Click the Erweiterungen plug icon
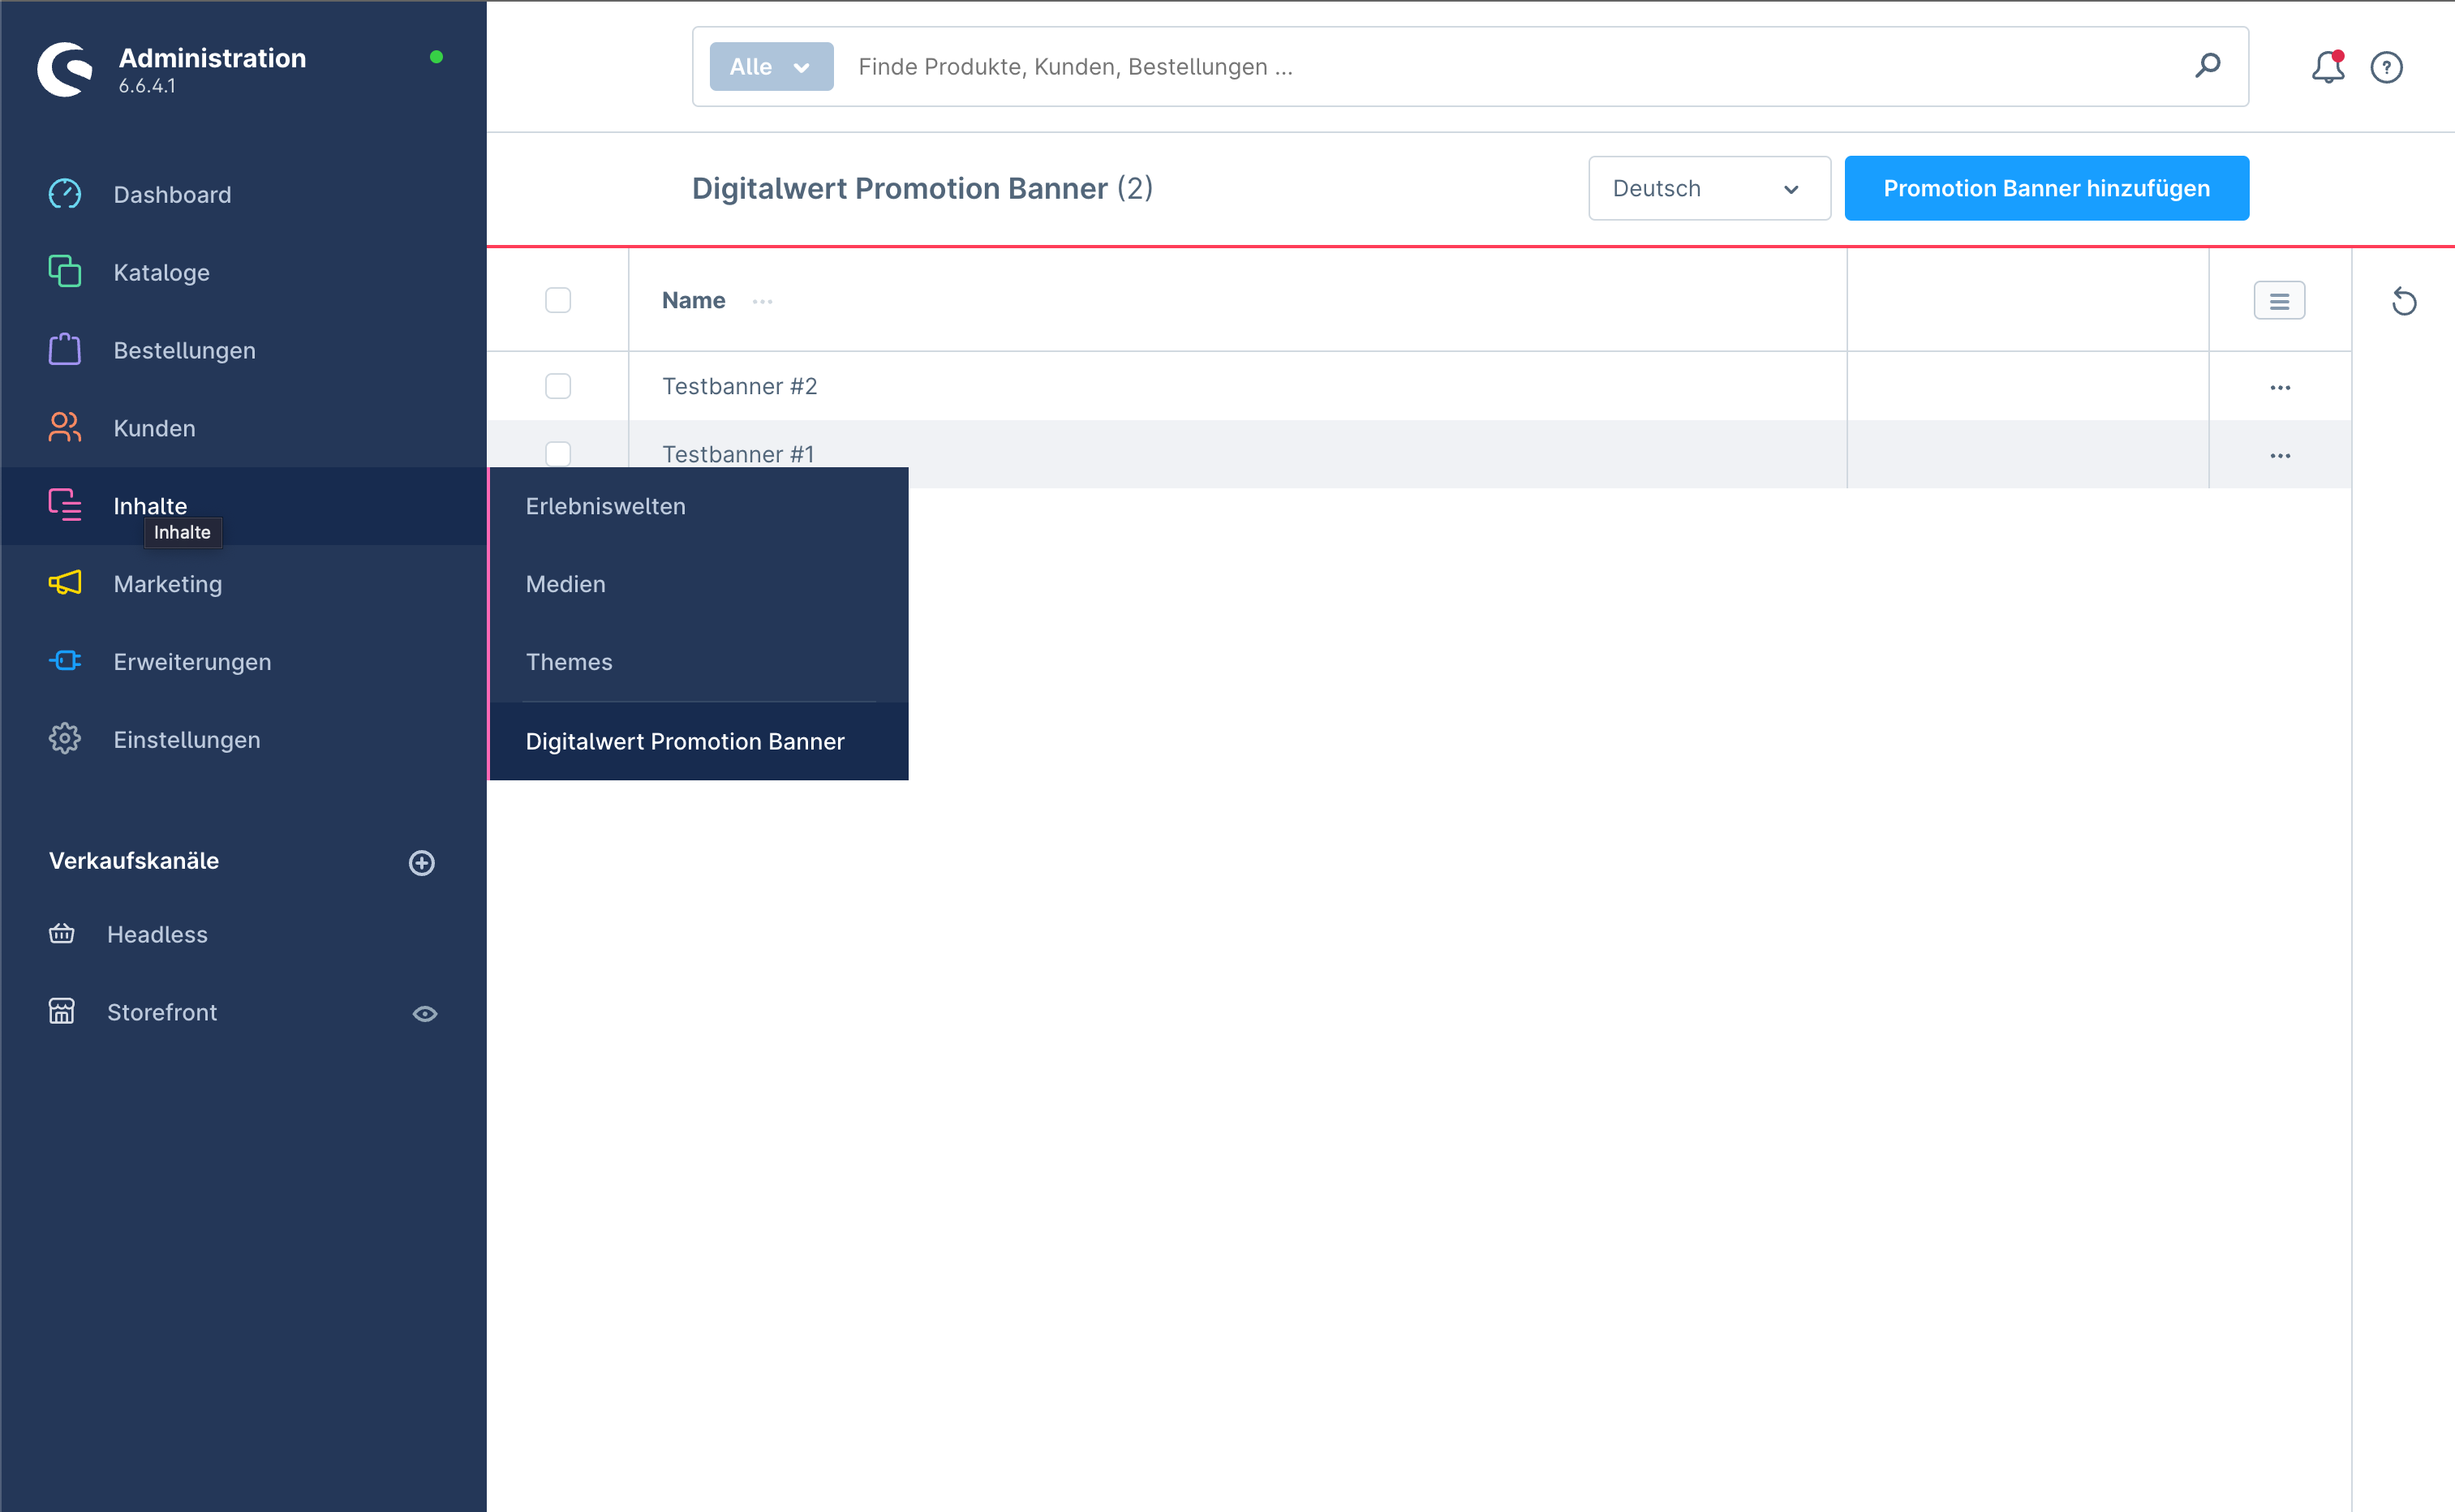2455x1512 pixels. point(65,661)
